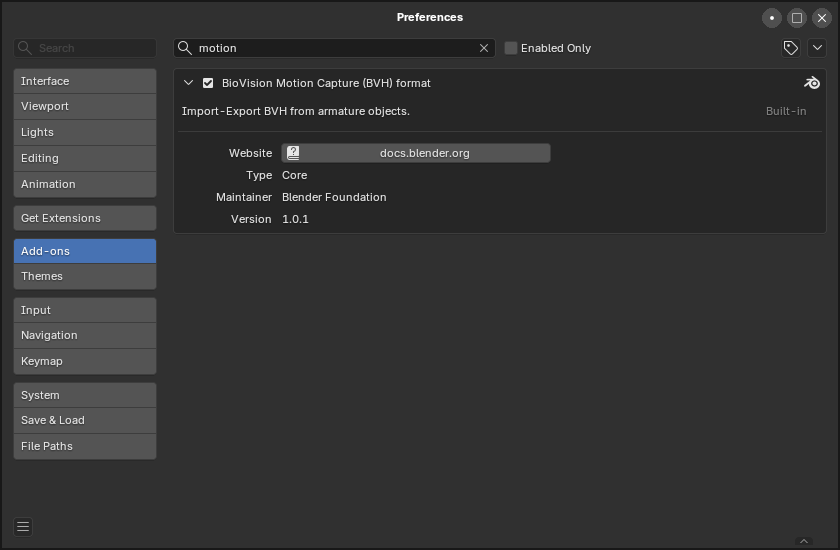Select the Add-ons section
This screenshot has width=840, height=550.
[x=85, y=251]
